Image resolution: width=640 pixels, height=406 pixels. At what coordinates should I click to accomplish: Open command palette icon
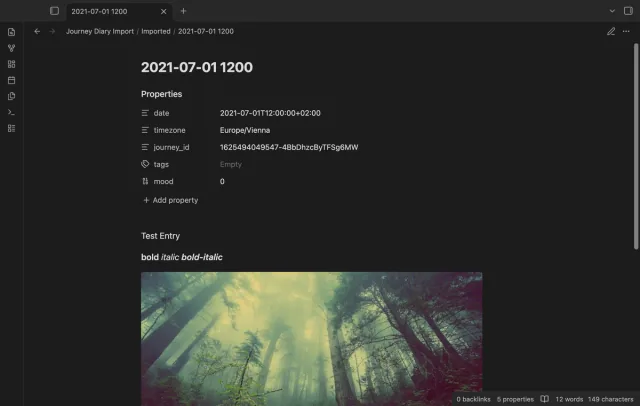click(11, 112)
